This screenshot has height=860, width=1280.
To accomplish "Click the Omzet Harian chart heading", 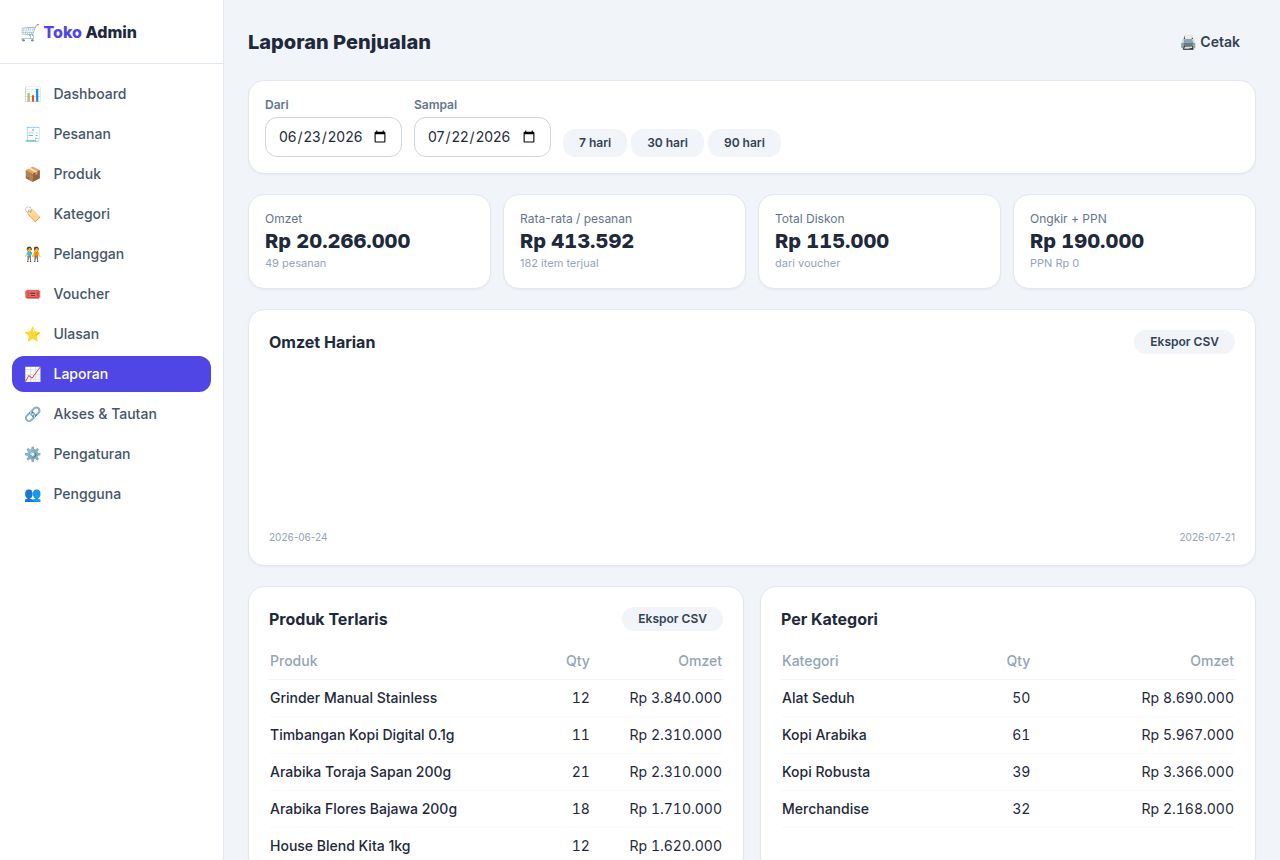I will (322, 342).
